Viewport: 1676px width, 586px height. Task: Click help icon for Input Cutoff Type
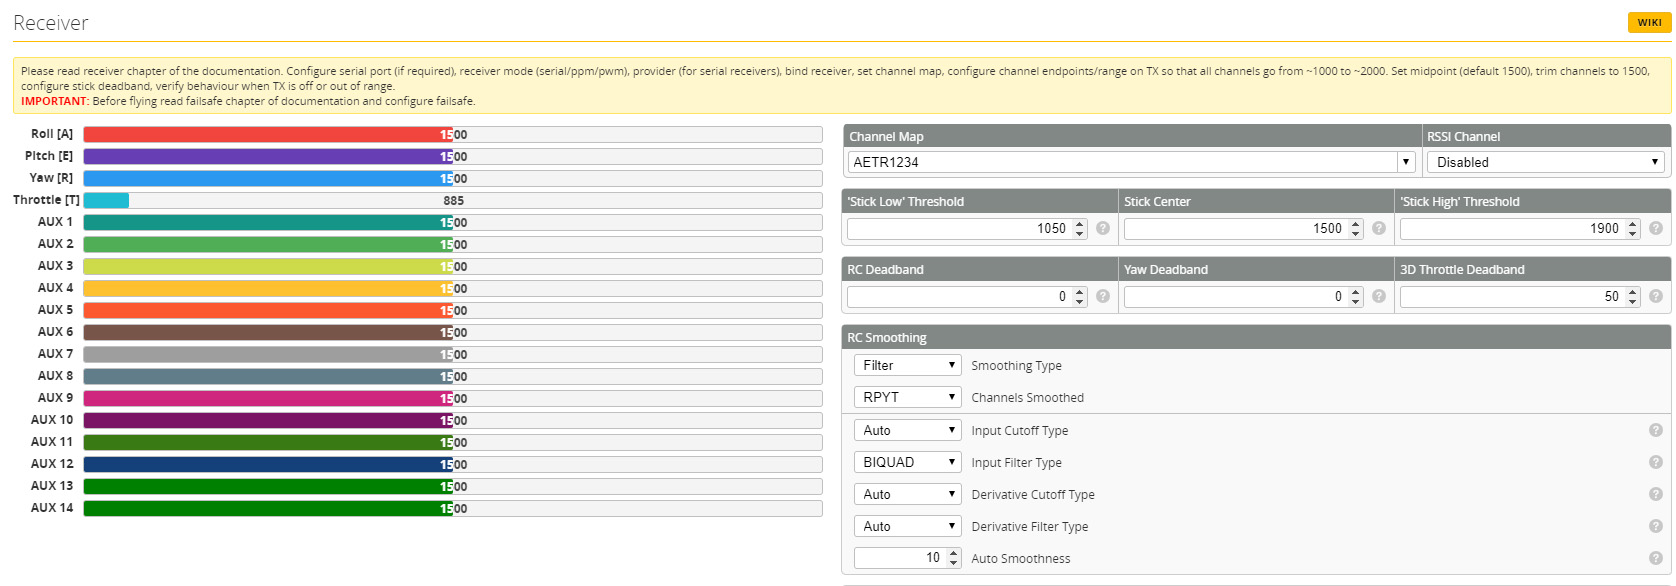[1655, 430]
